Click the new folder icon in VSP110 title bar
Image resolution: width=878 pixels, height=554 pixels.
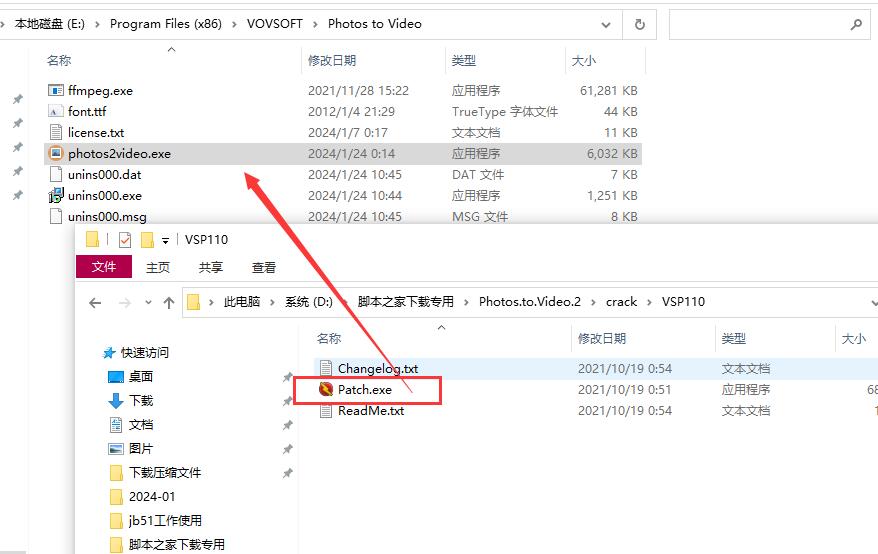pyautogui.click(x=147, y=240)
